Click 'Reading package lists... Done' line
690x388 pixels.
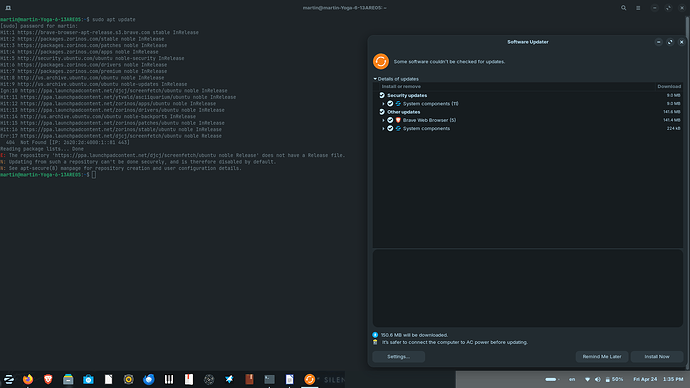[42, 149]
